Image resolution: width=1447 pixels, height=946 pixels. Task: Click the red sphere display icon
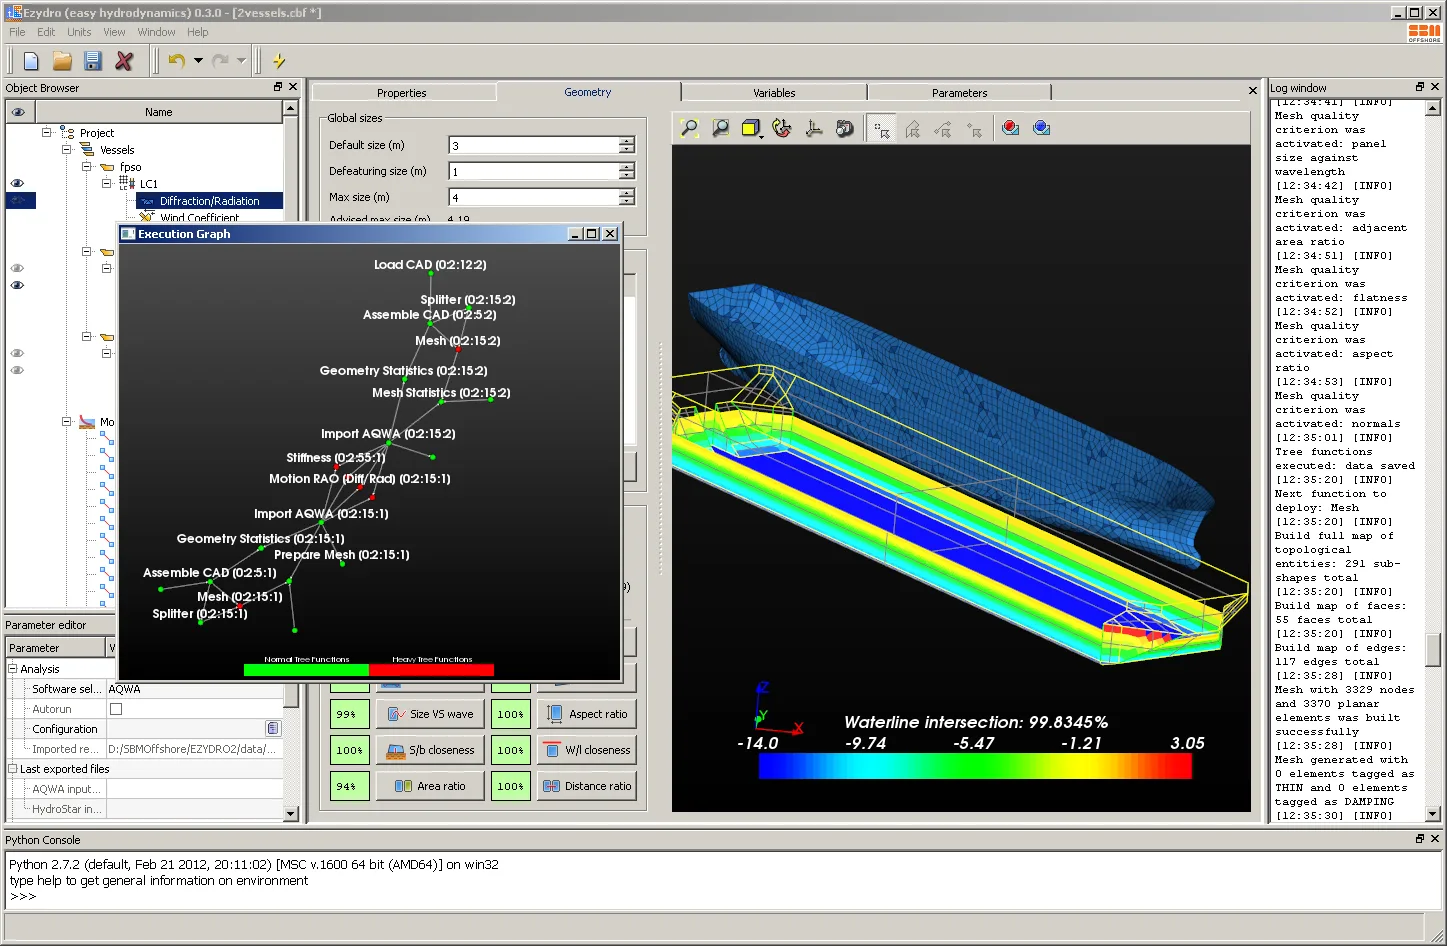click(x=1011, y=128)
